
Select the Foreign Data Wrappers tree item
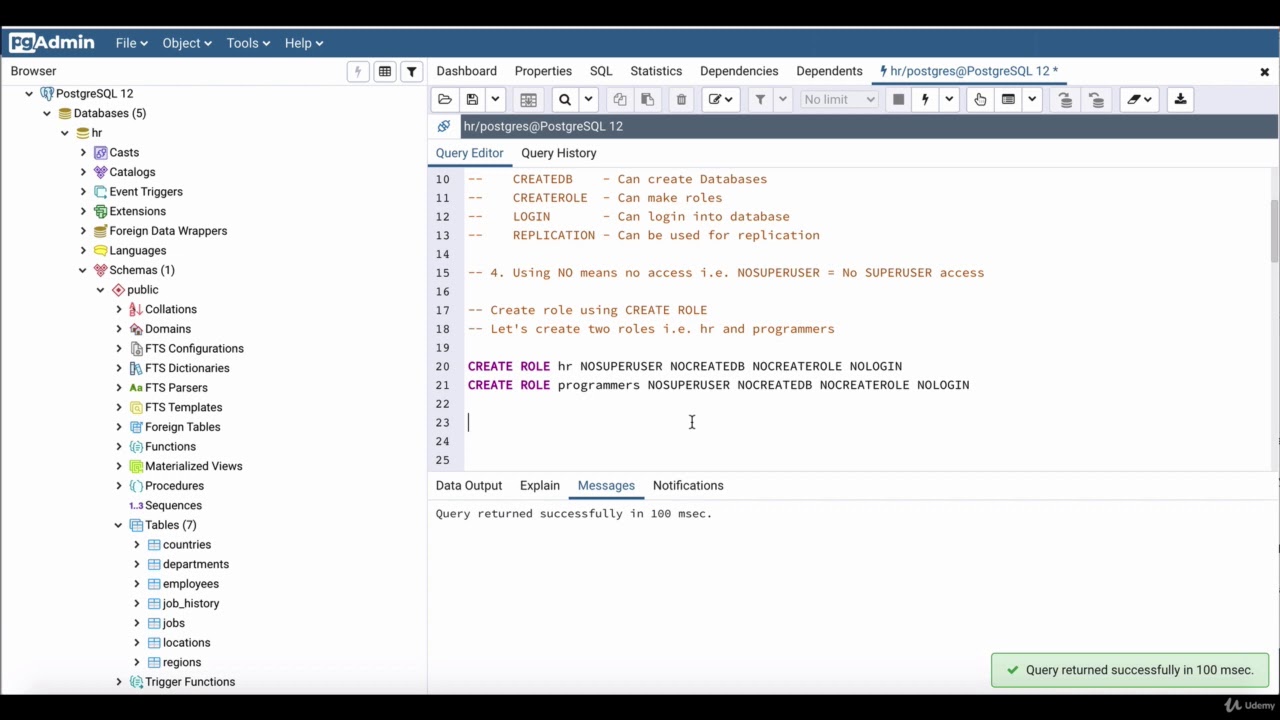[x=168, y=231]
